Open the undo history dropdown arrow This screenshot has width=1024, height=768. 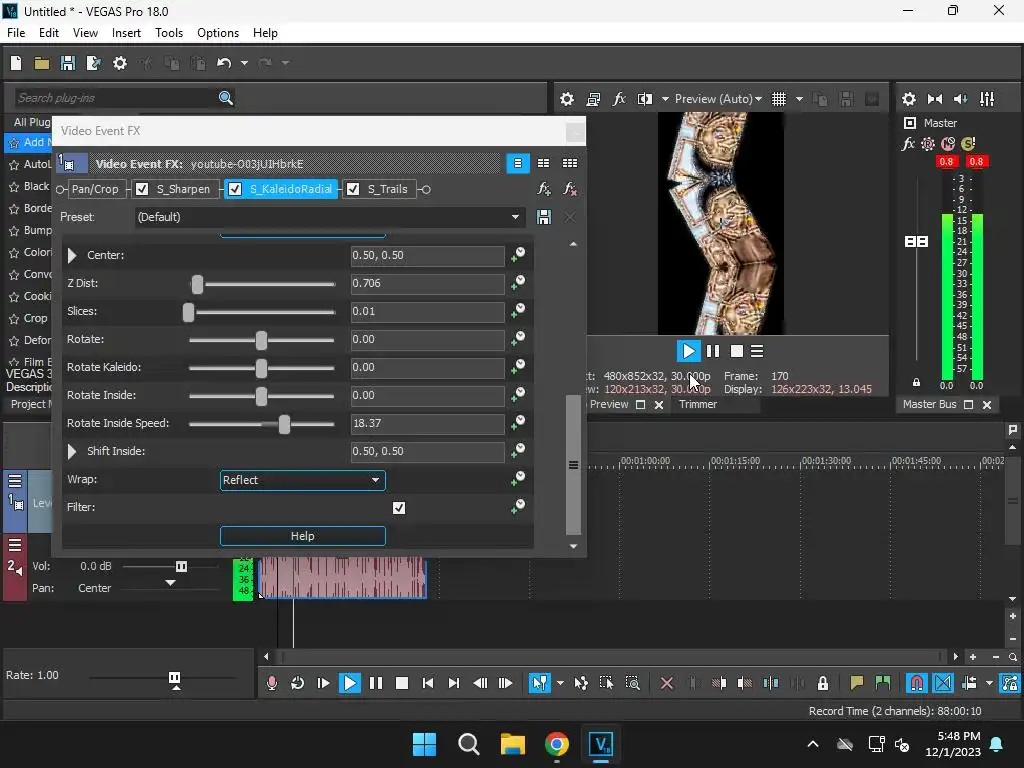pos(244,63)
